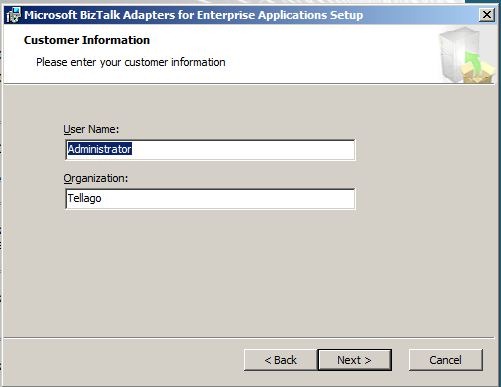
Task: Click the highlighted Administrator text
Action: [x=100, y=149]
